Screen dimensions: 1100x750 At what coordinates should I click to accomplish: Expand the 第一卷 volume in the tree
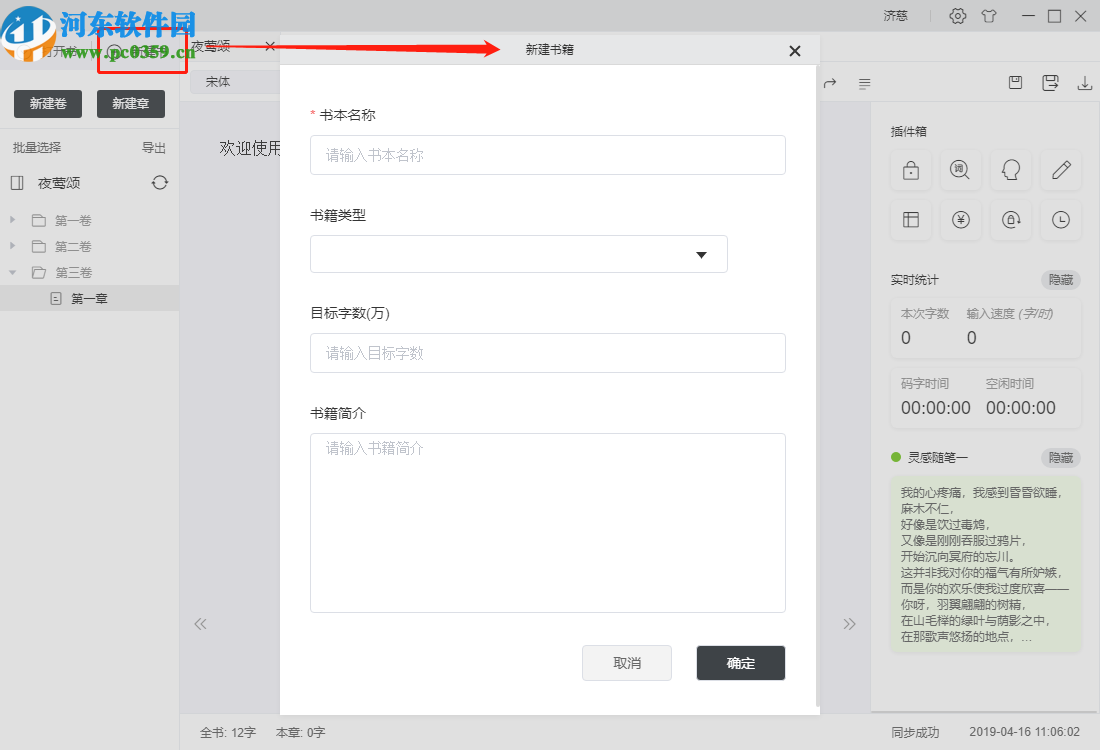pyautogui.click(x=12, y=220)
